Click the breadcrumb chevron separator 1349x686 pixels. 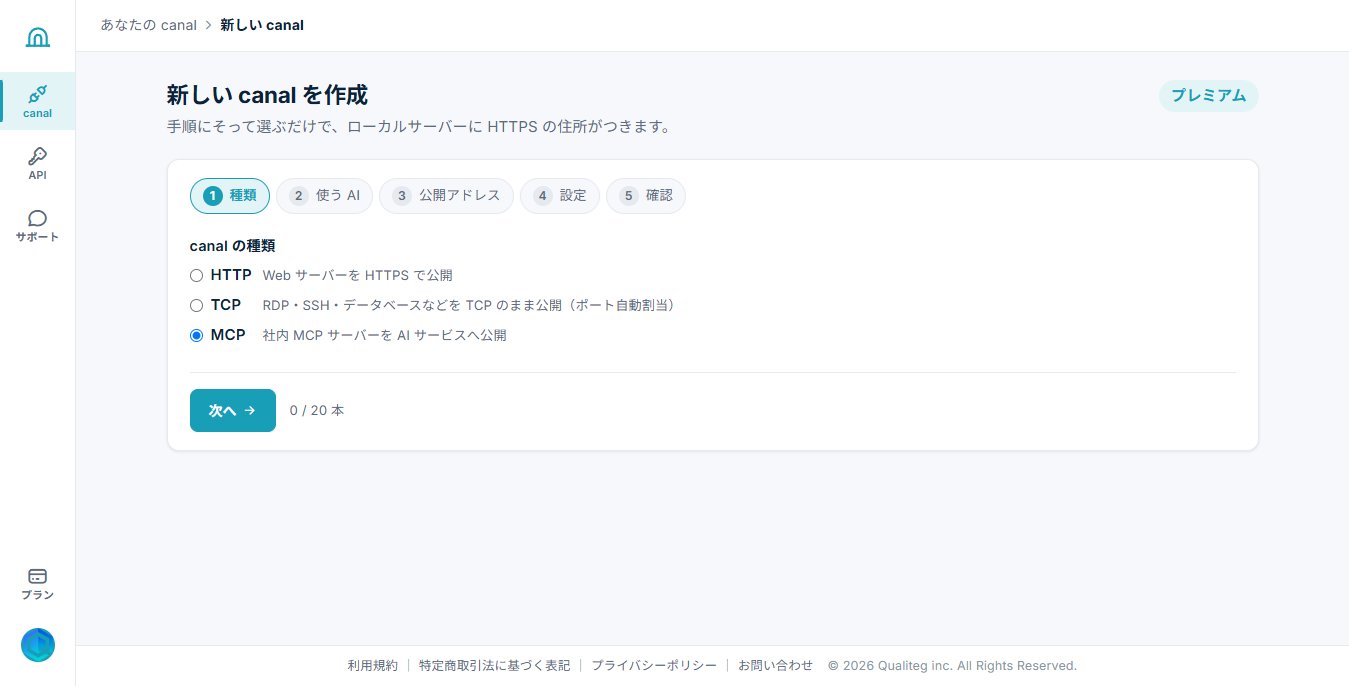(x=208, y=25)
